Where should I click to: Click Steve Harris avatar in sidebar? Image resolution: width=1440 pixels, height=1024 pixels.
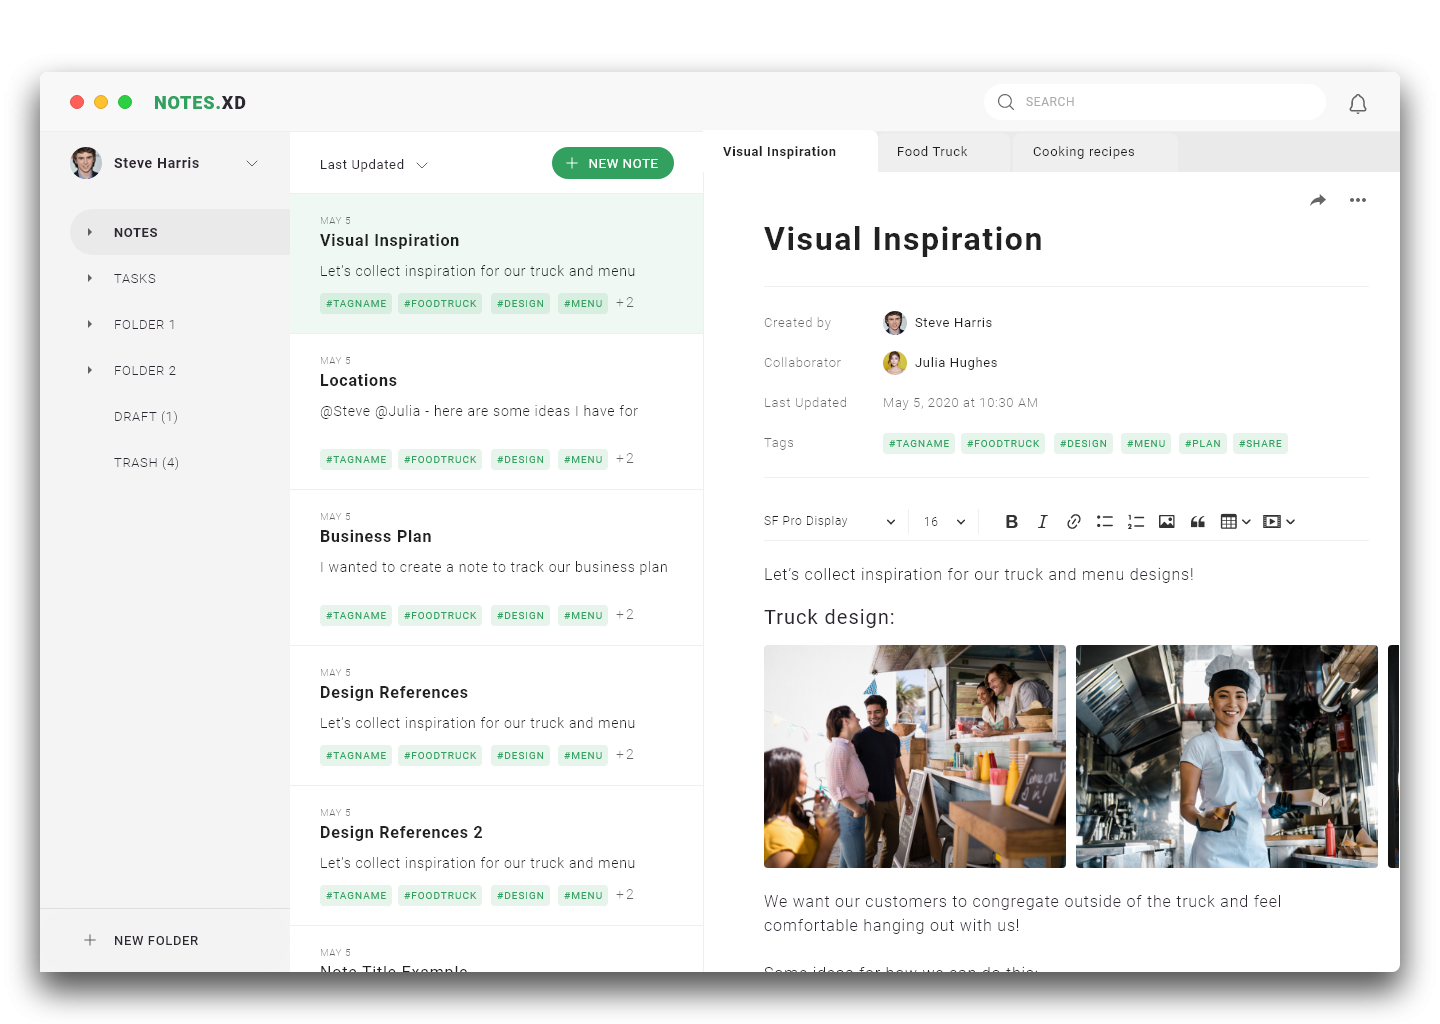coord(86,163)
